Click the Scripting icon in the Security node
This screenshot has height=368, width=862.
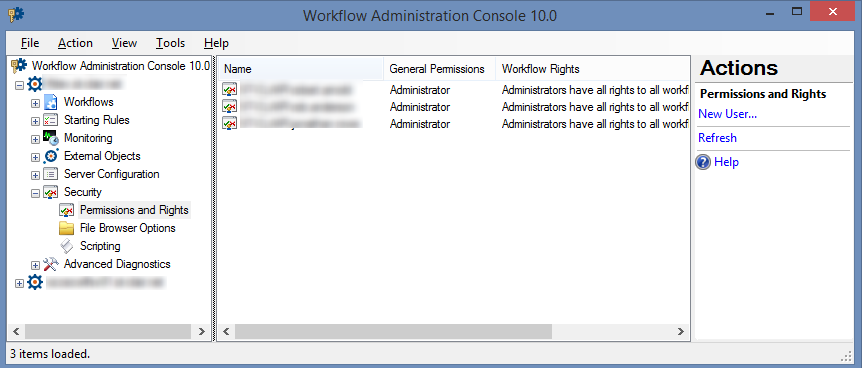[67, 246]
